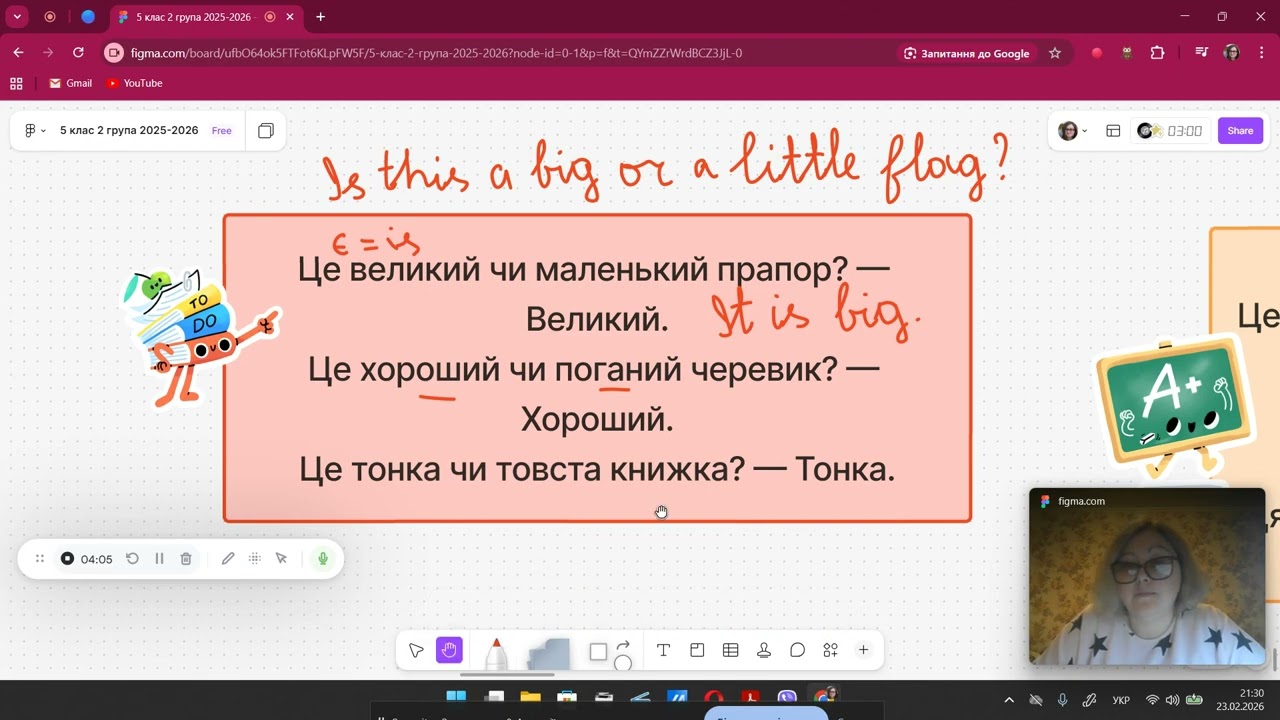Switch to the first pinned recording tab
Screen dimensions: 1280x720
[x=50, y=17]
